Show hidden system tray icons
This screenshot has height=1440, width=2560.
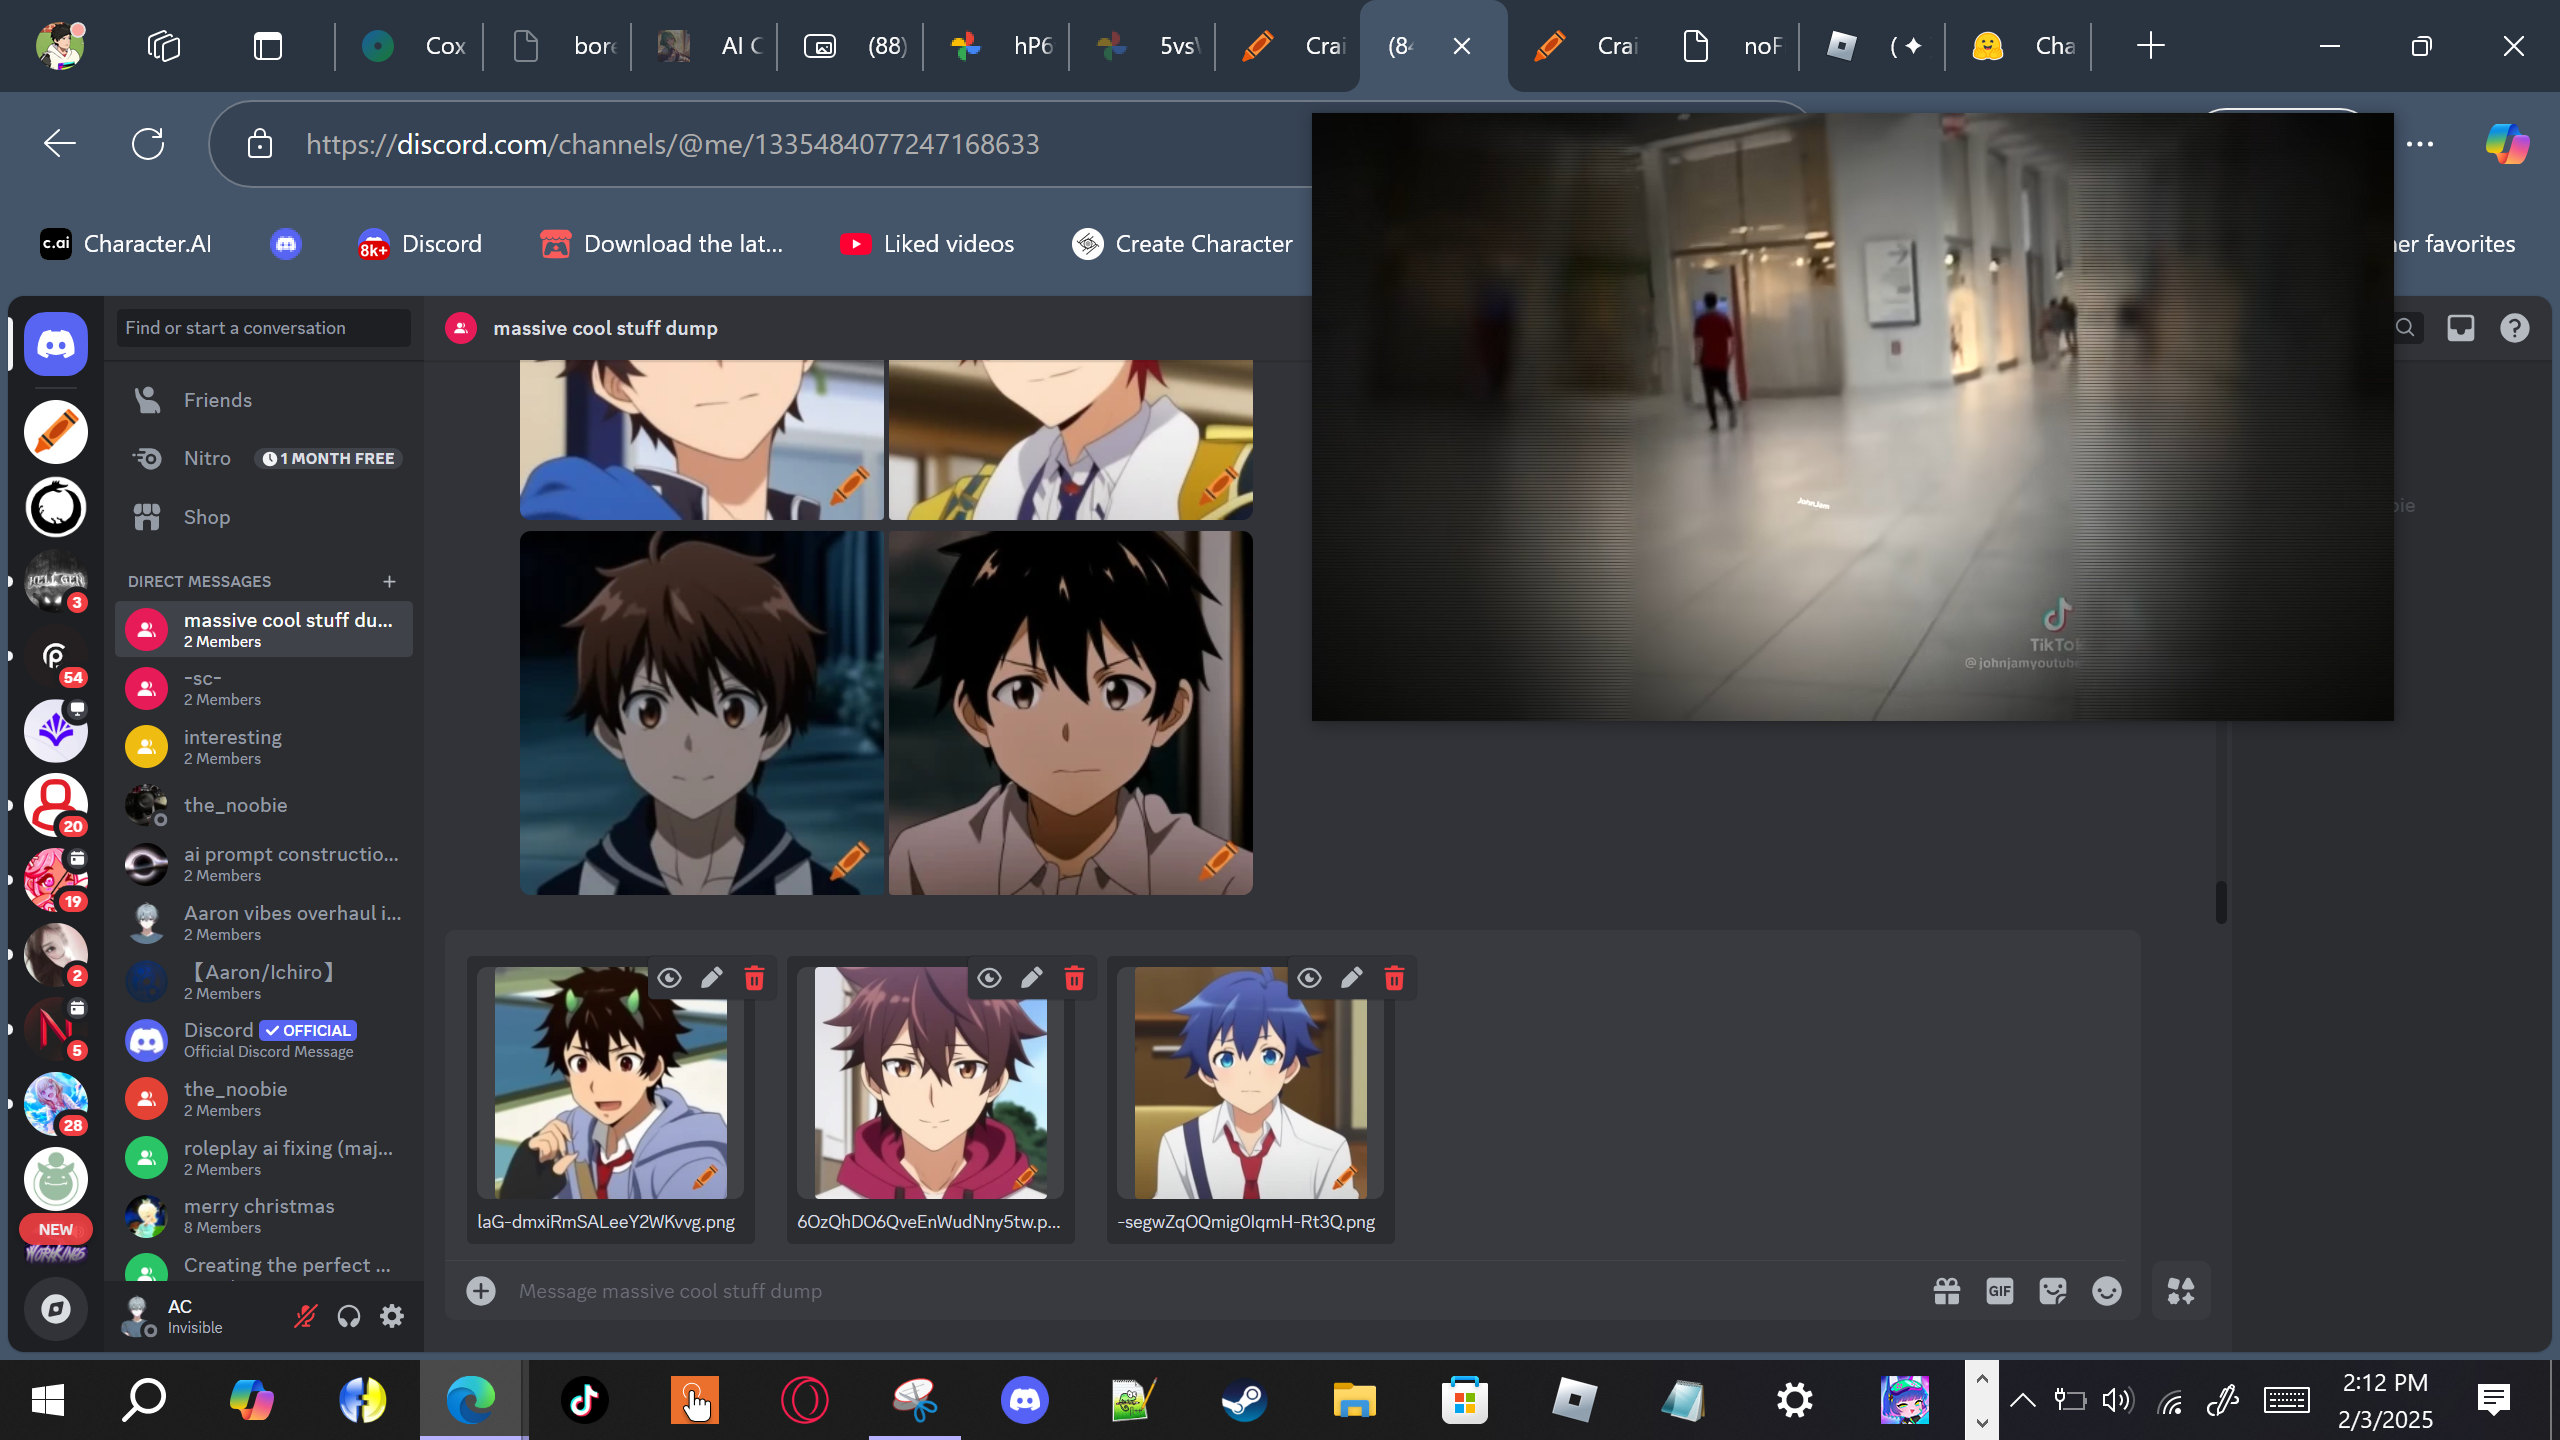(x=2022, y=1400)
